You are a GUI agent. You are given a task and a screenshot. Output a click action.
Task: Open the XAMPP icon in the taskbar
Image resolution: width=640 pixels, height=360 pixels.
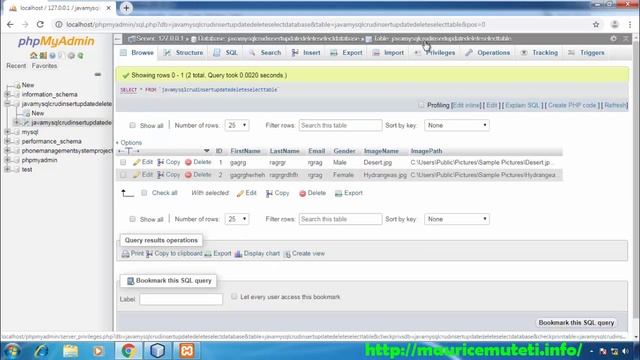click(187, 351)
